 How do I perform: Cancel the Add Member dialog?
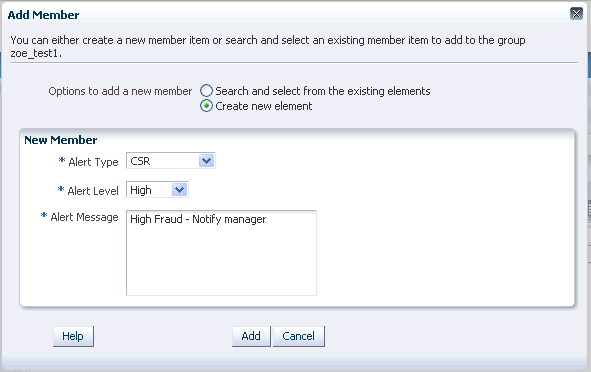click(299, 336)
